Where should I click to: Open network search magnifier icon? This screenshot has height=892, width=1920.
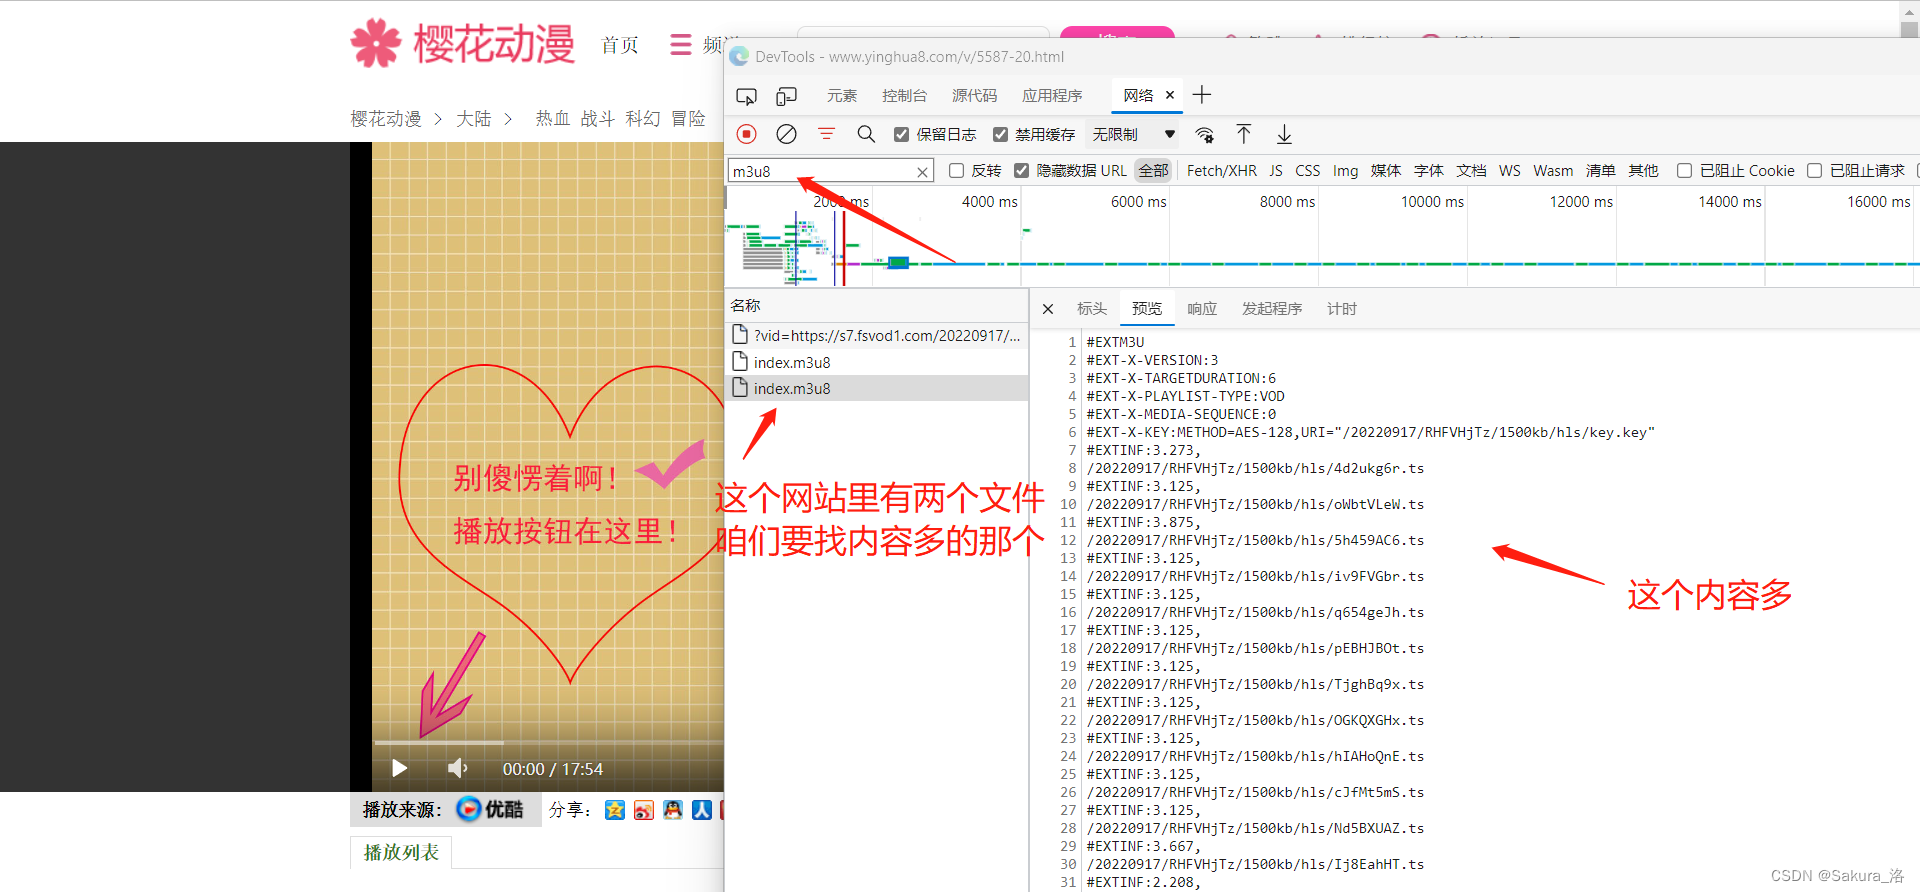pos(866,134)
